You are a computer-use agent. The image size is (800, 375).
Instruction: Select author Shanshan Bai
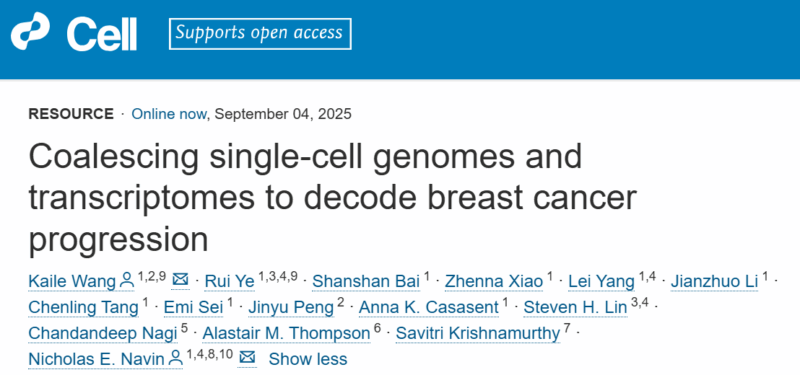point(366,281)
